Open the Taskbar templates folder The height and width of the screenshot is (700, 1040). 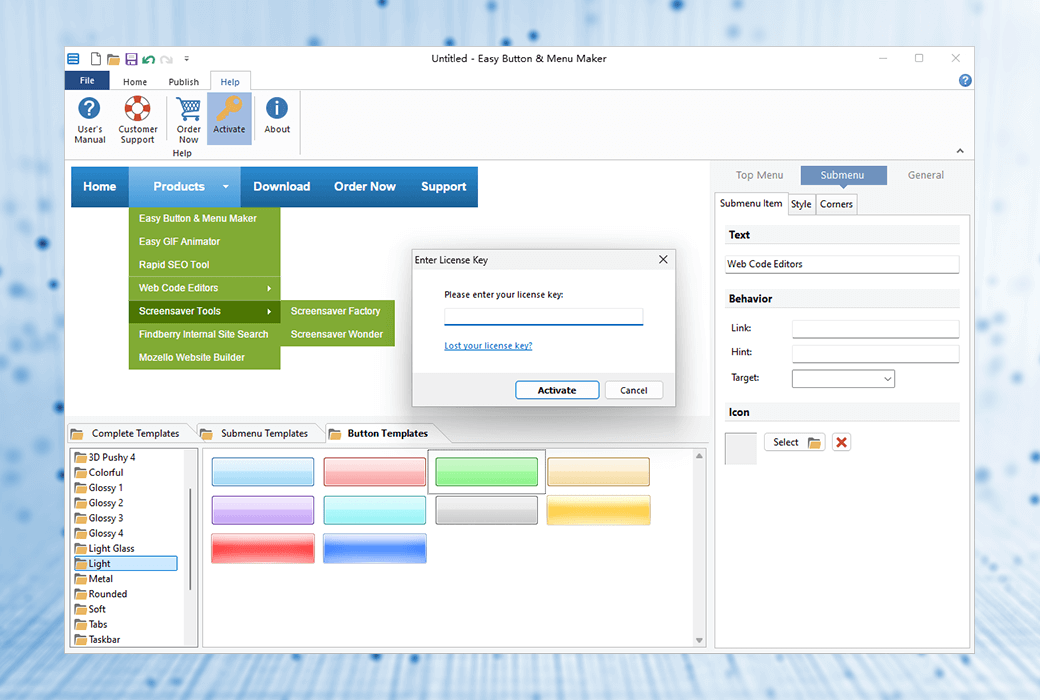pyautogui.click(x=98, y=640)
